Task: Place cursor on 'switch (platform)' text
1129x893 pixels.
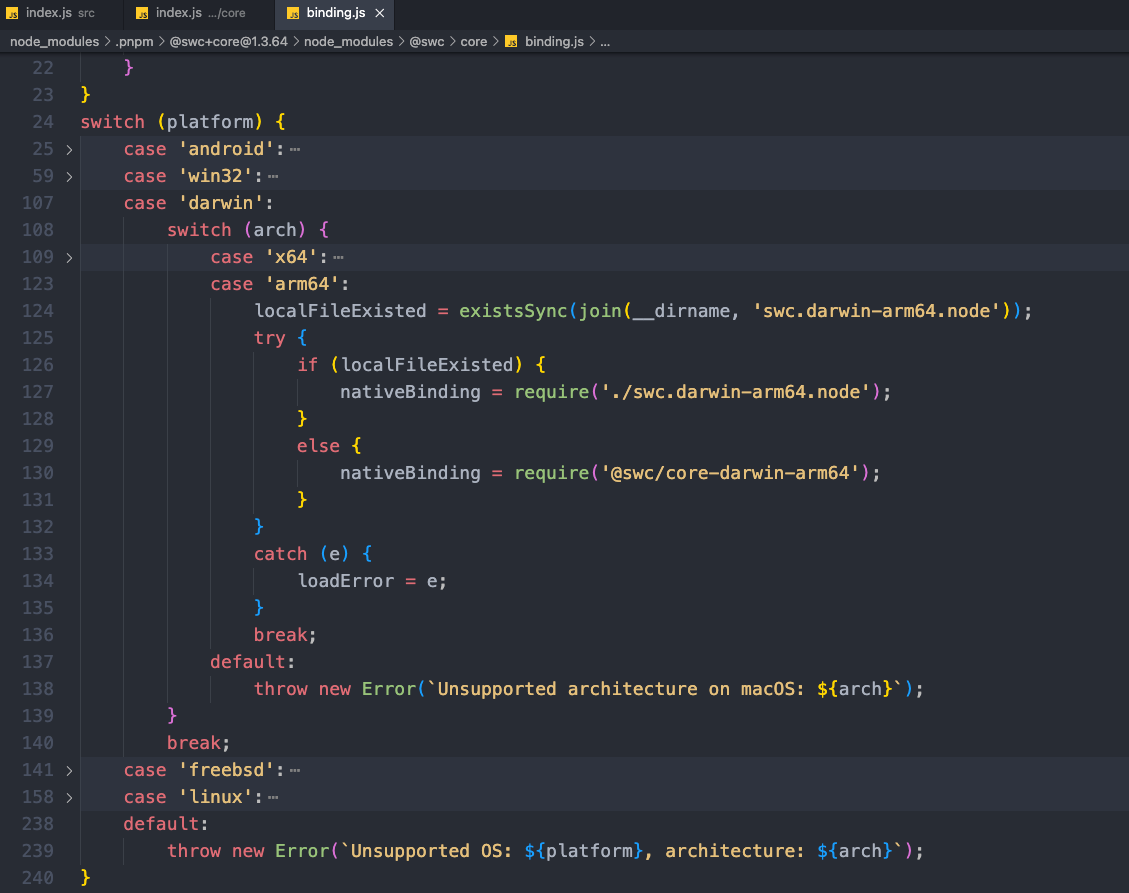Action: pos(171,122)
